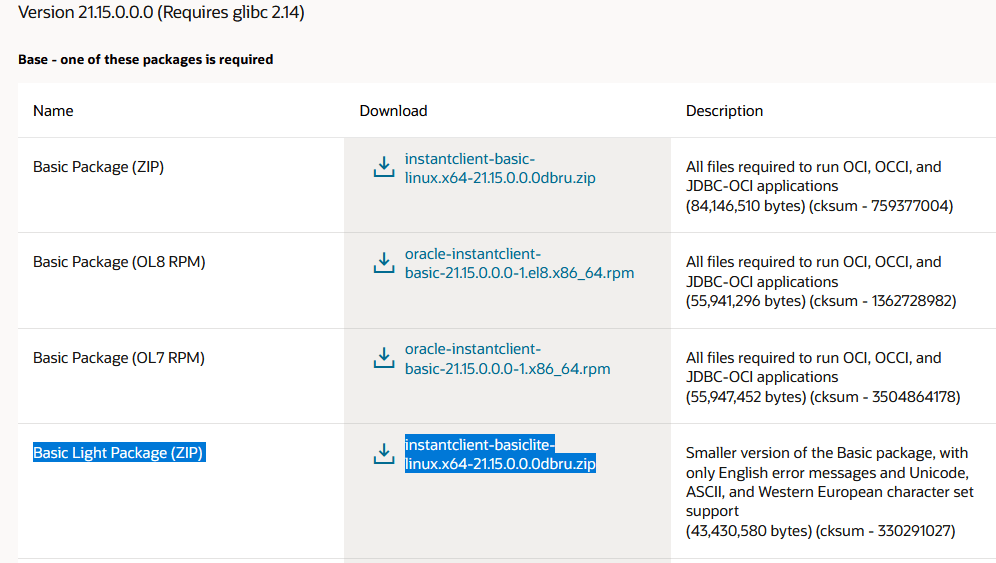Screen dimensions: 996x563
Task: Click download icon for Basic Package ZIP
Action: (x=384, y=167)
